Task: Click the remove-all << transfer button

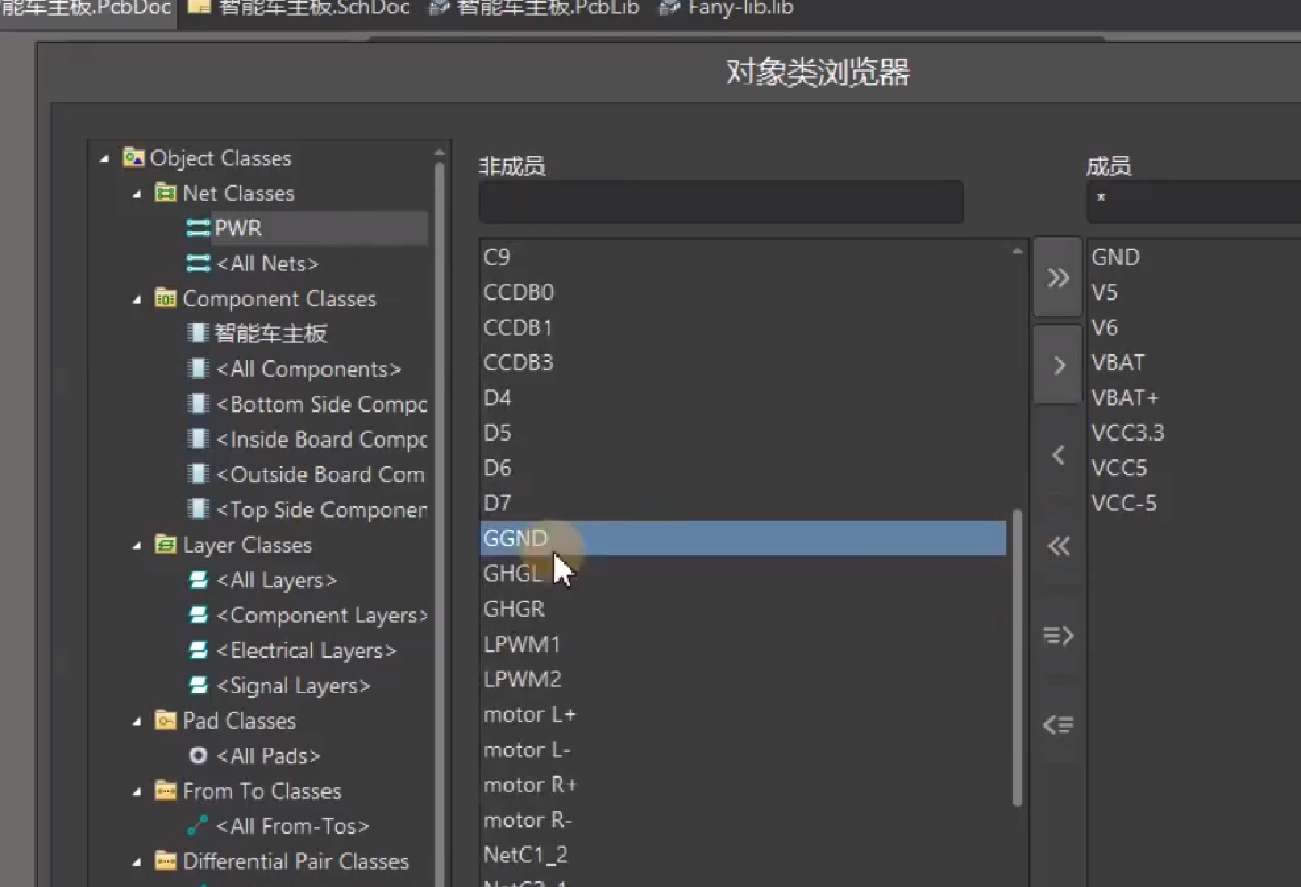Action: (x=1057, y=546)
